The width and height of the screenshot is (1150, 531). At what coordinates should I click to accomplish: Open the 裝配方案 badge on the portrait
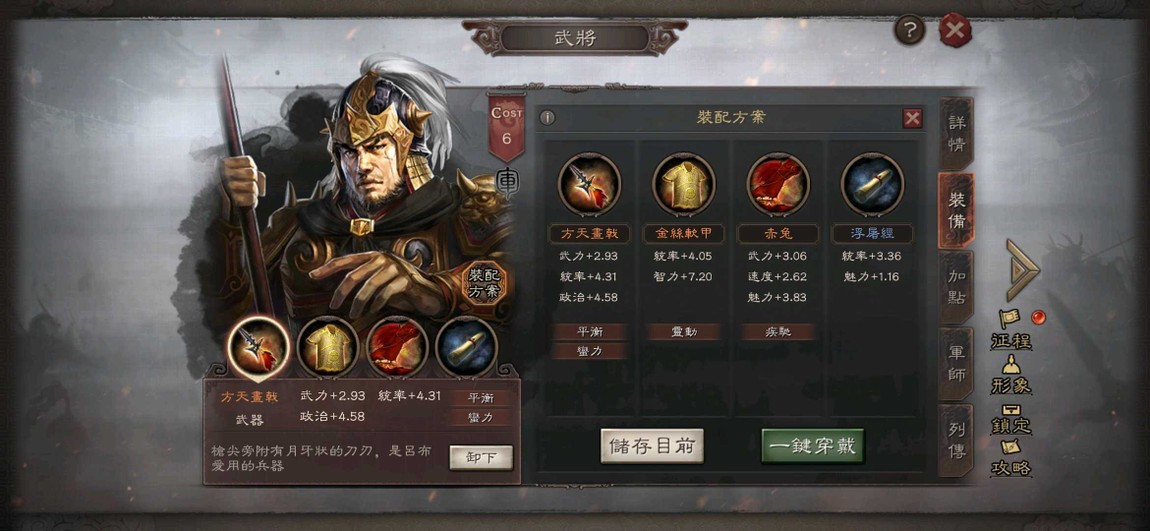click(x=485, y=282)
